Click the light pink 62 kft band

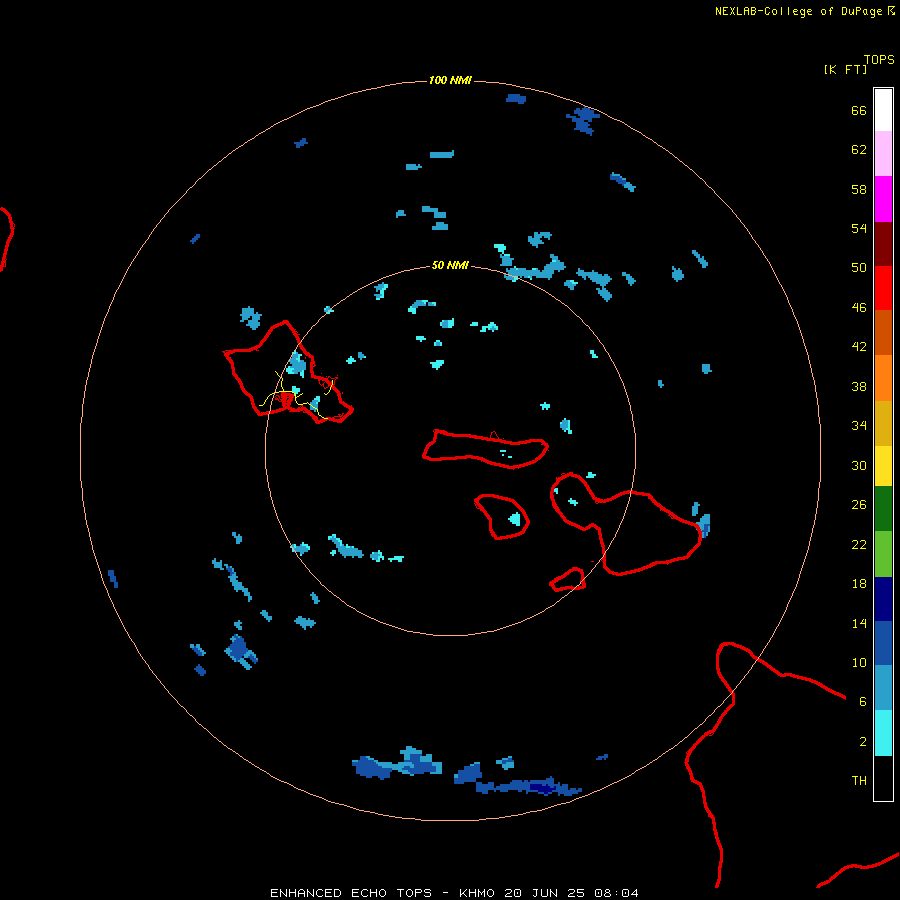coord(883,153)
